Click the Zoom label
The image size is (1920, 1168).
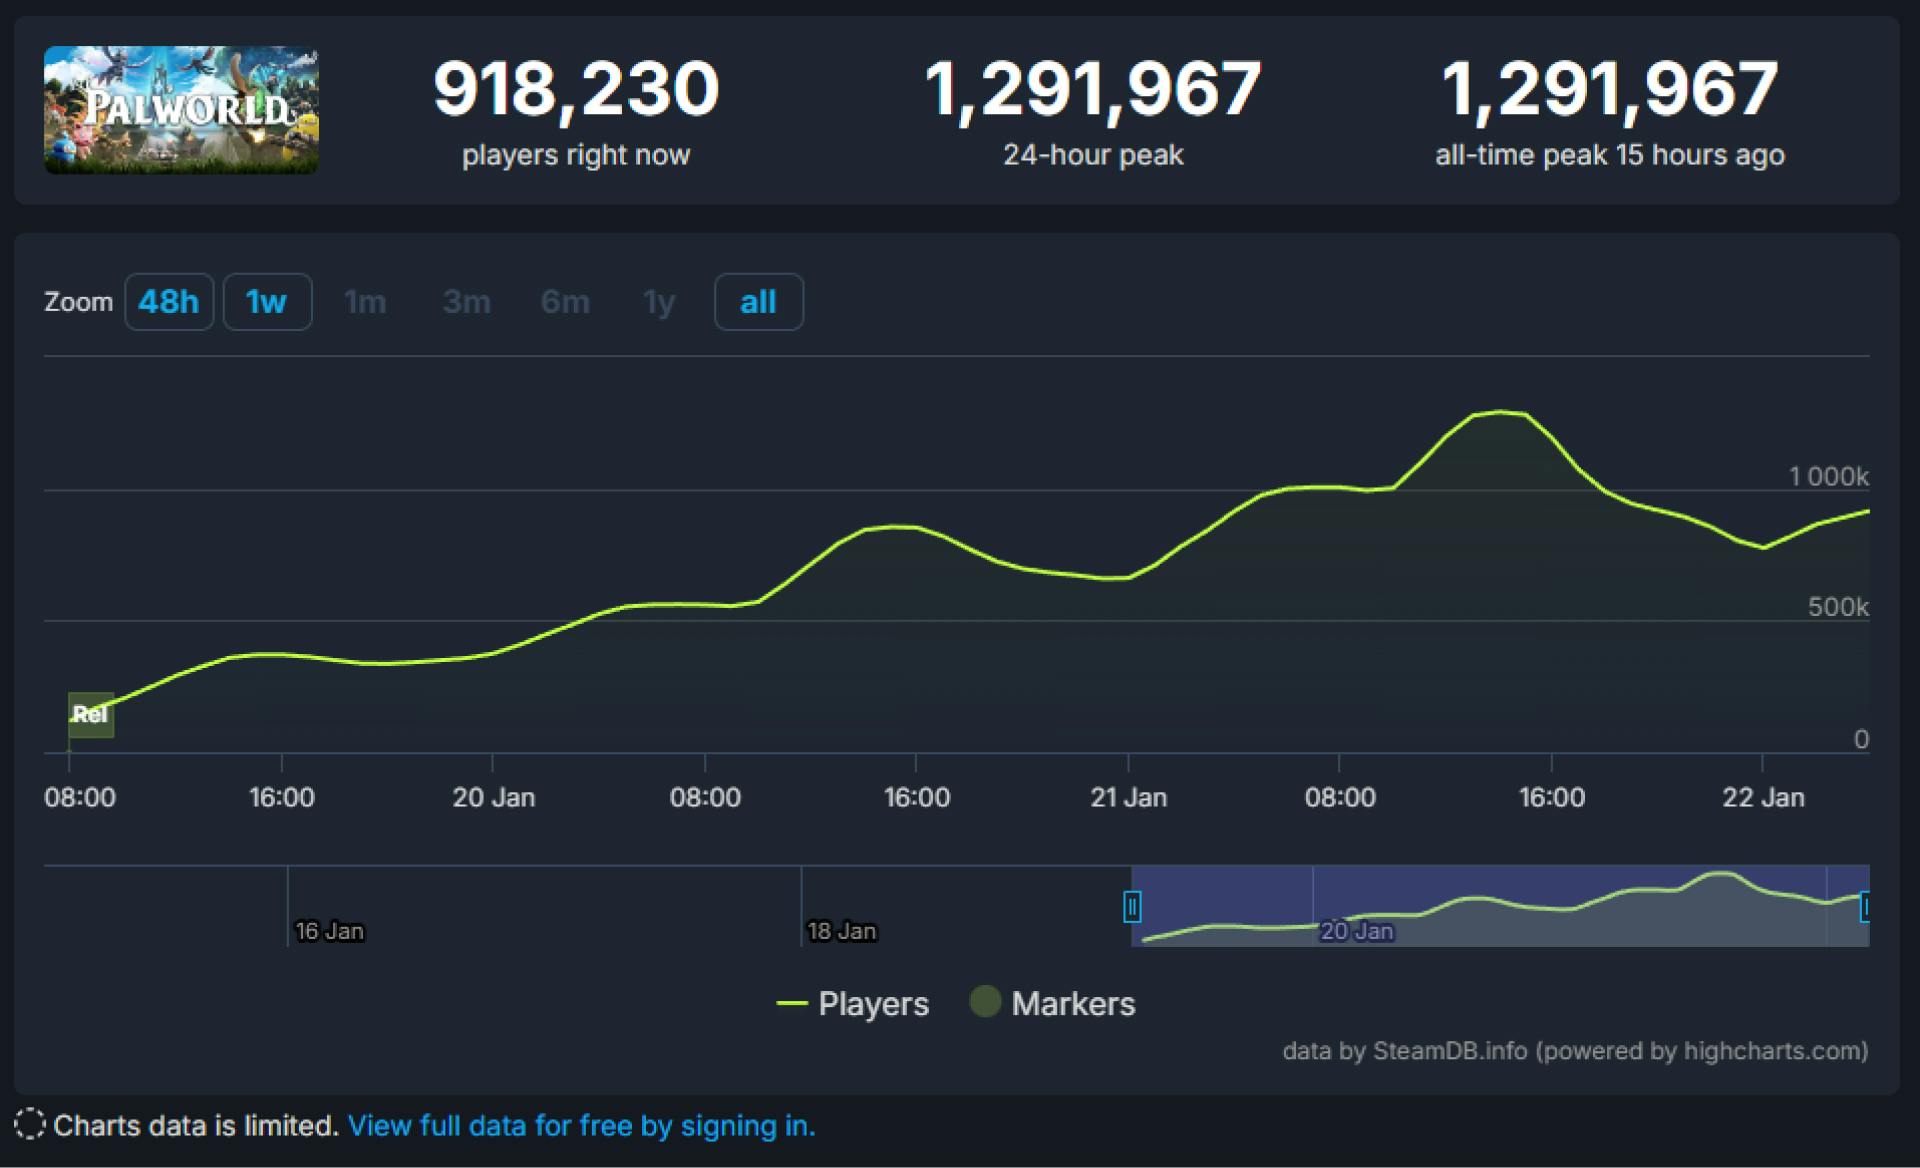(x=78, y=302)
